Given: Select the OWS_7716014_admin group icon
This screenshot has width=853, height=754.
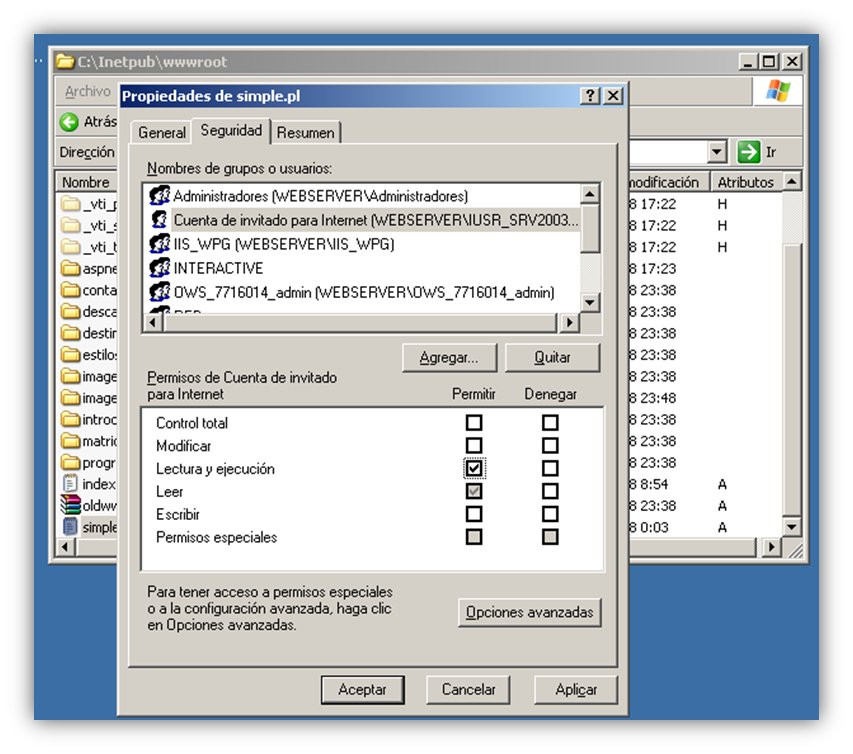Looking at the screenshot, I should pos(159,292).
